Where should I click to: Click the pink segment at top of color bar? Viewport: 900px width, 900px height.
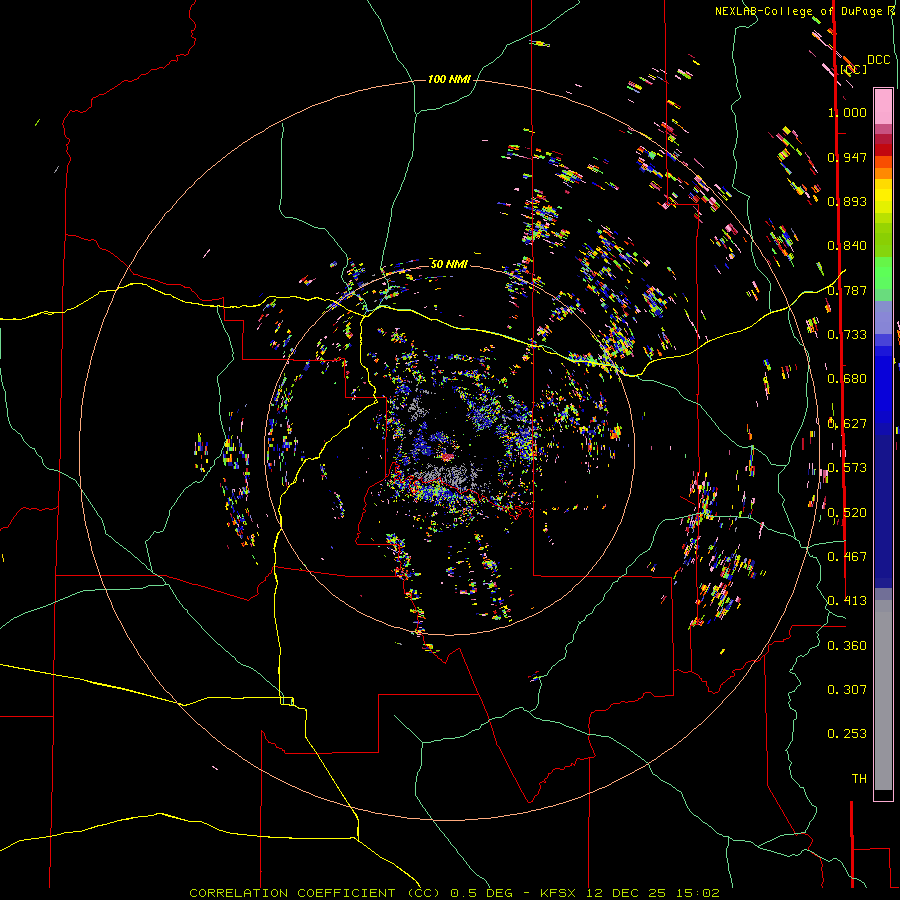[x=883, y=106]
